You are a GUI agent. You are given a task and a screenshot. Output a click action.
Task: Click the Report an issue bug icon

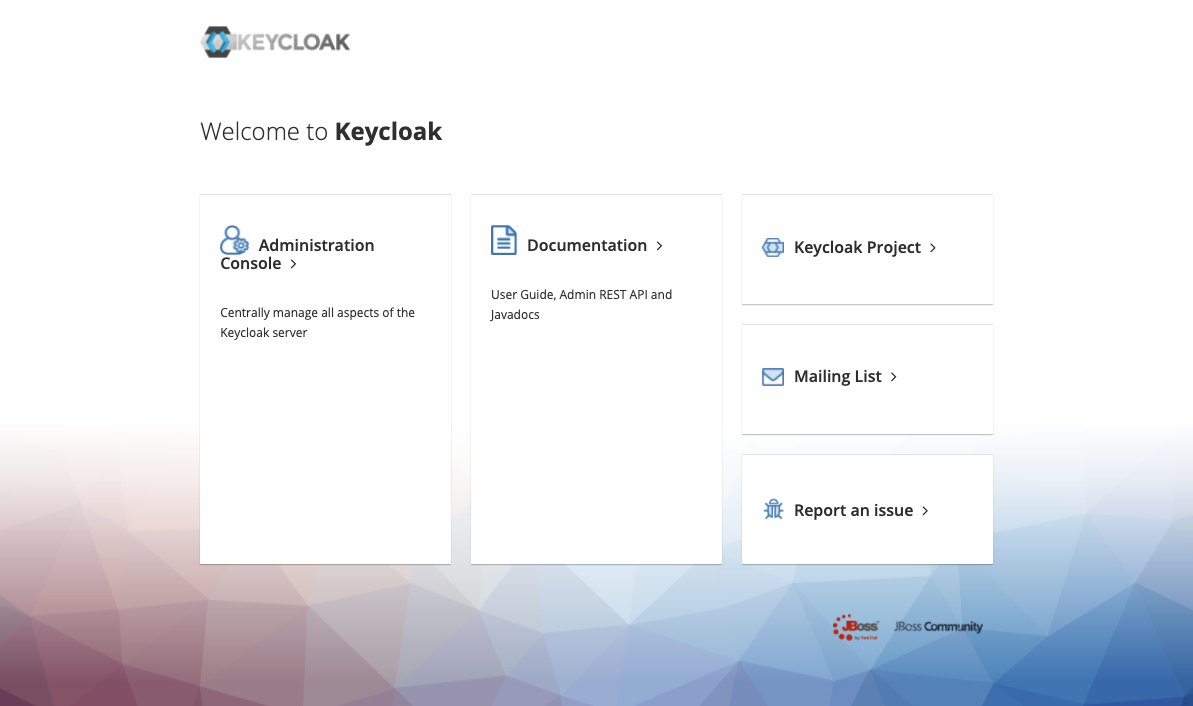pos(772,509)
